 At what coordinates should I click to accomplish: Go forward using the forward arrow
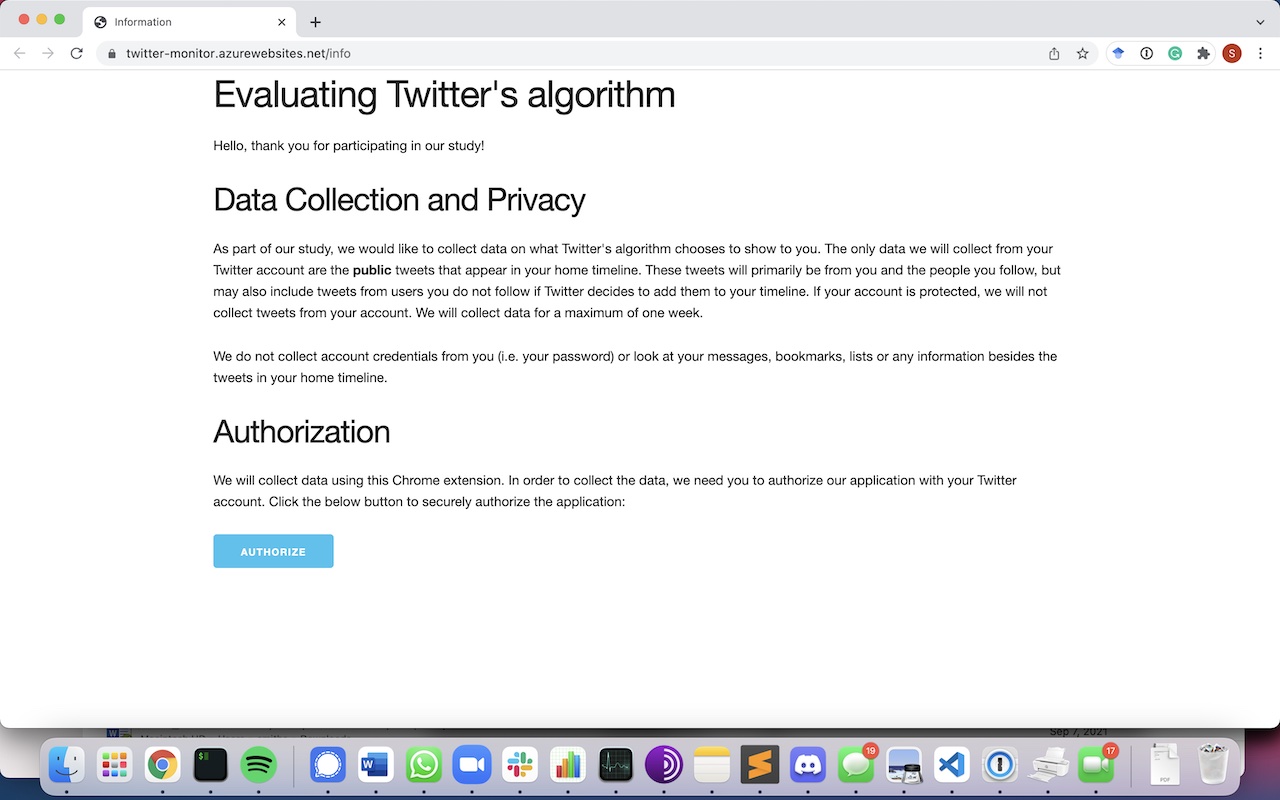(x=48, y=53)
